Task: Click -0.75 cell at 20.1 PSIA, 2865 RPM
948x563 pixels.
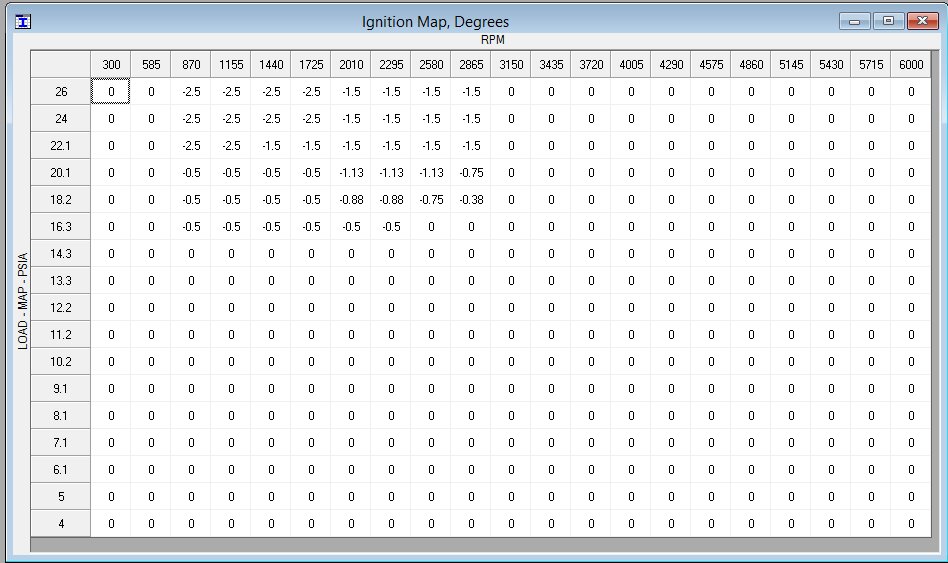Action: pyautogui.click(x=471, y=173)
